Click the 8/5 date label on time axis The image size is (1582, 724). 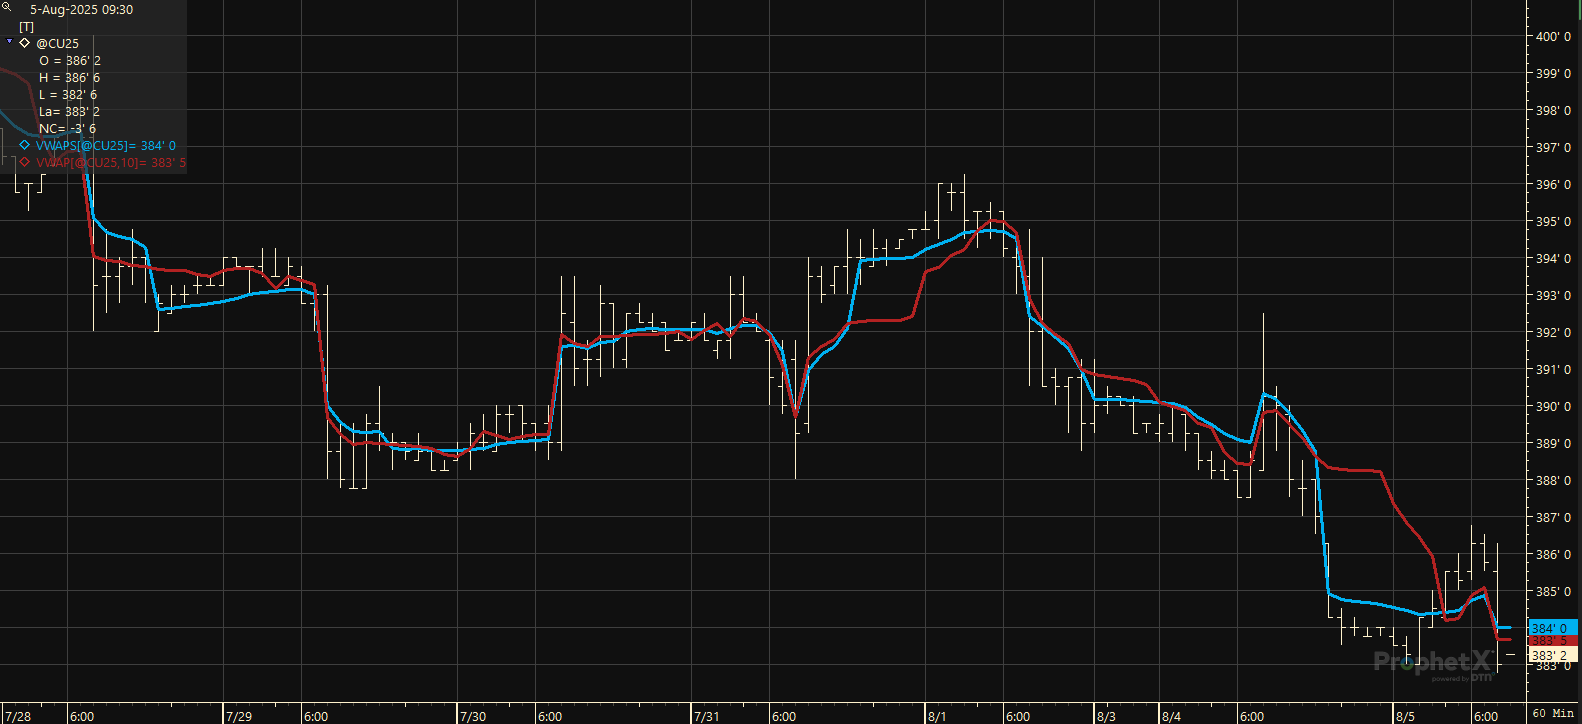coord(1405,716)
